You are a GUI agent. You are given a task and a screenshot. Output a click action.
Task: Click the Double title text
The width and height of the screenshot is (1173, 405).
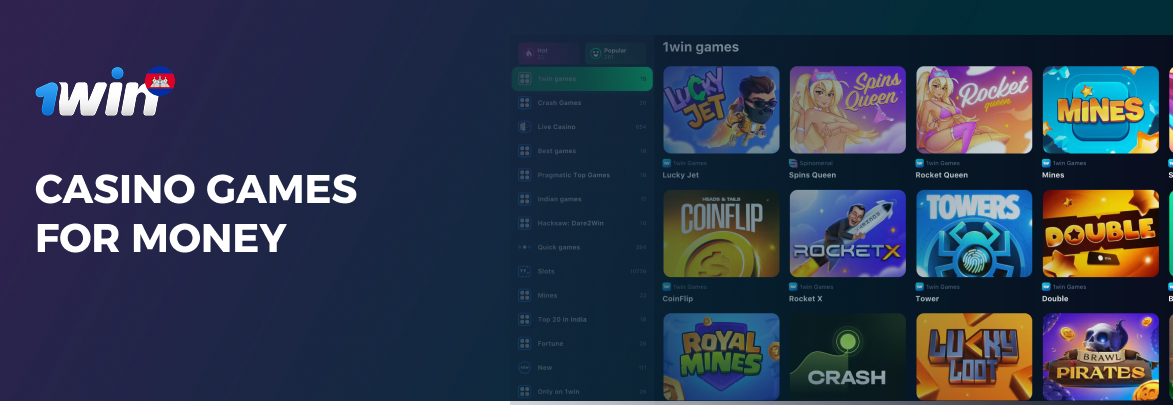pyautogui.click(x=1055, y=299)
